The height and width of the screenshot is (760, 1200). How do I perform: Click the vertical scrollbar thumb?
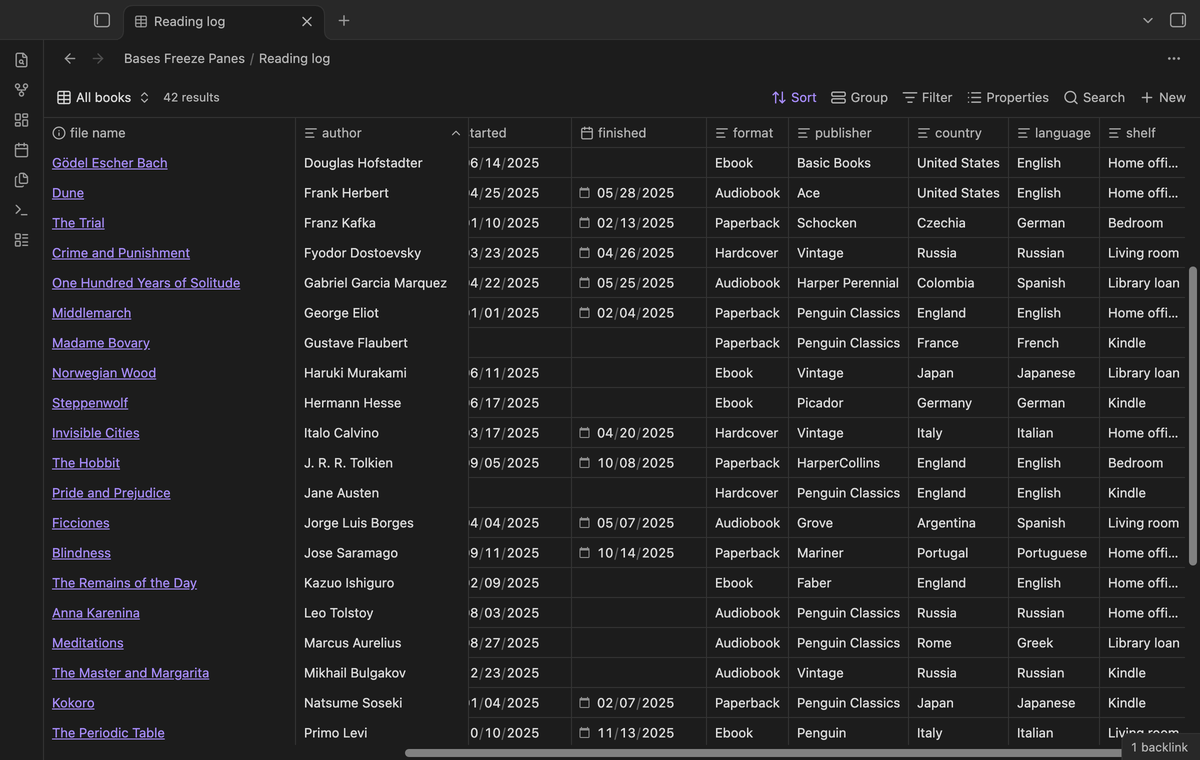coord(1193,416)
